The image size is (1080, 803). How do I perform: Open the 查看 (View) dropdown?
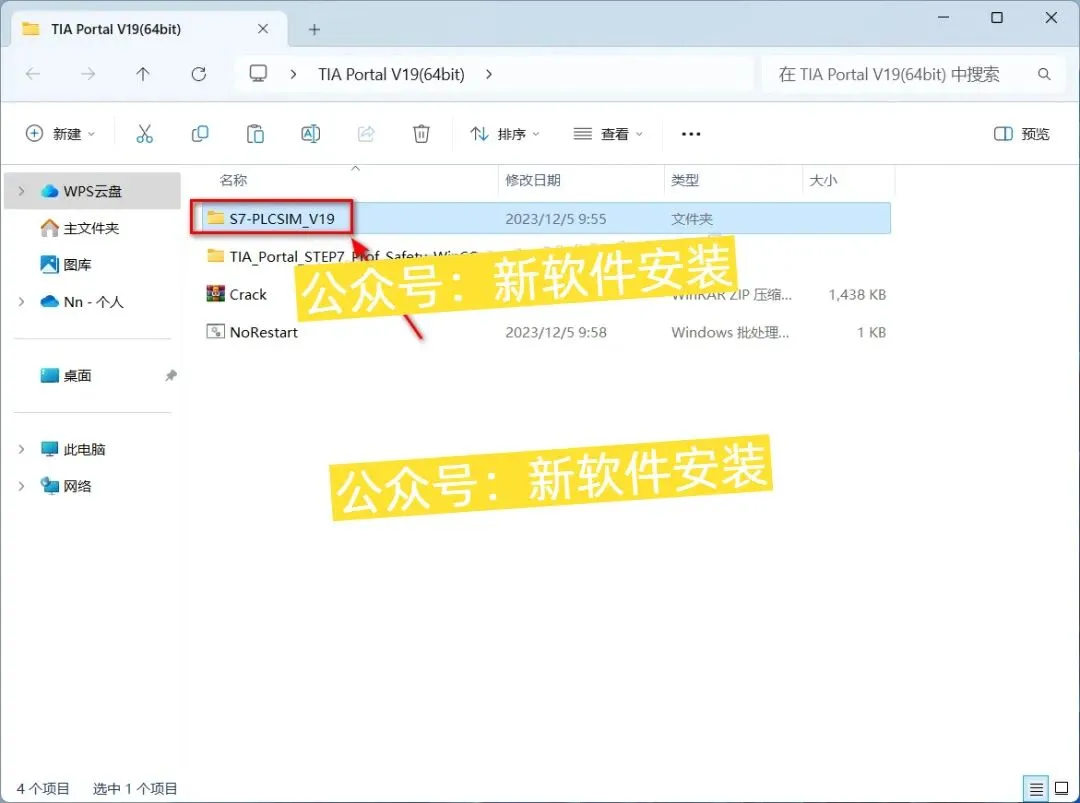[608, 134]
